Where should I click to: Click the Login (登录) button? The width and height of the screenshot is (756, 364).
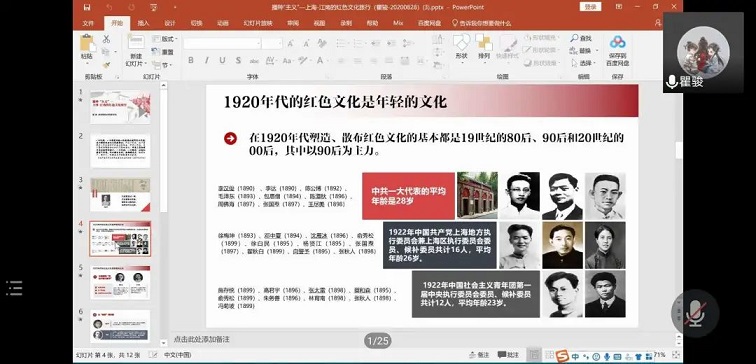click(x=591, y=7)
